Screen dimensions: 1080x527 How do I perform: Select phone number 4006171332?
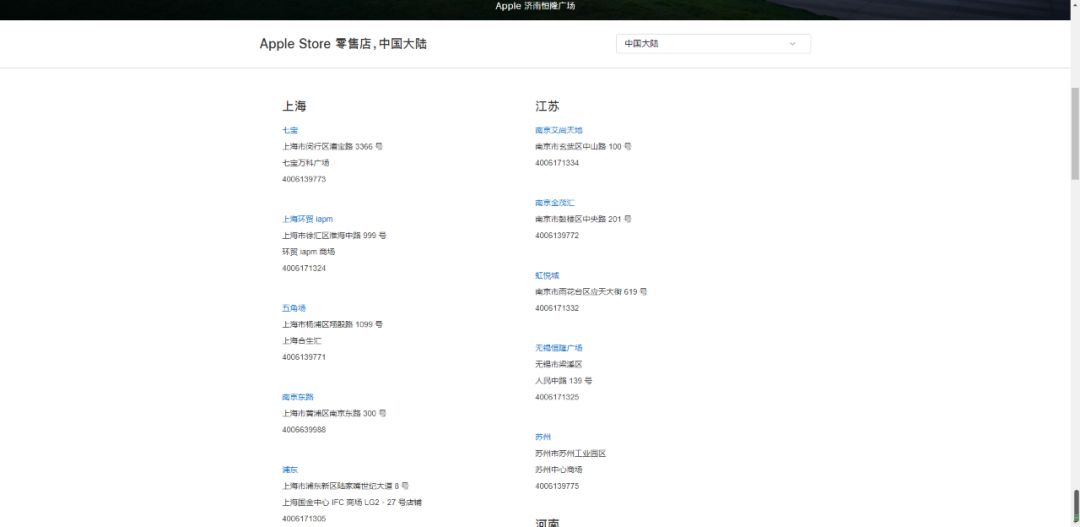point(557,308)
